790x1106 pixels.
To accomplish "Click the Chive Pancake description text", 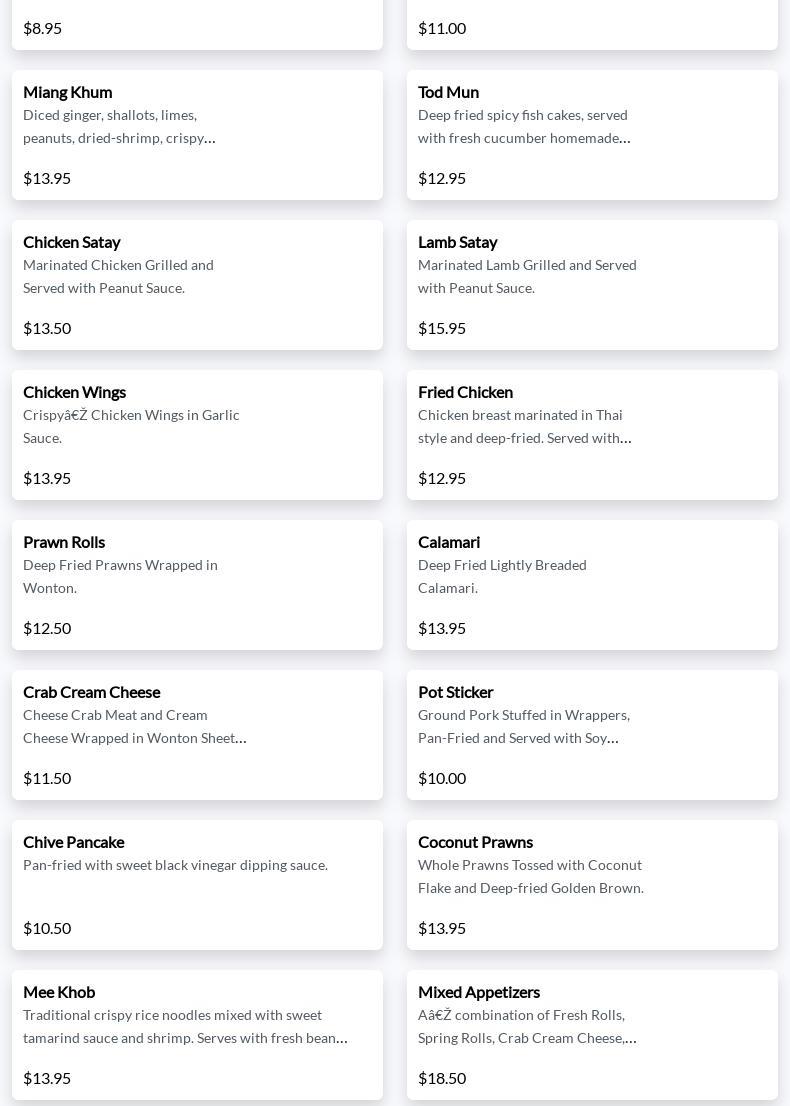I will point(176,865).
